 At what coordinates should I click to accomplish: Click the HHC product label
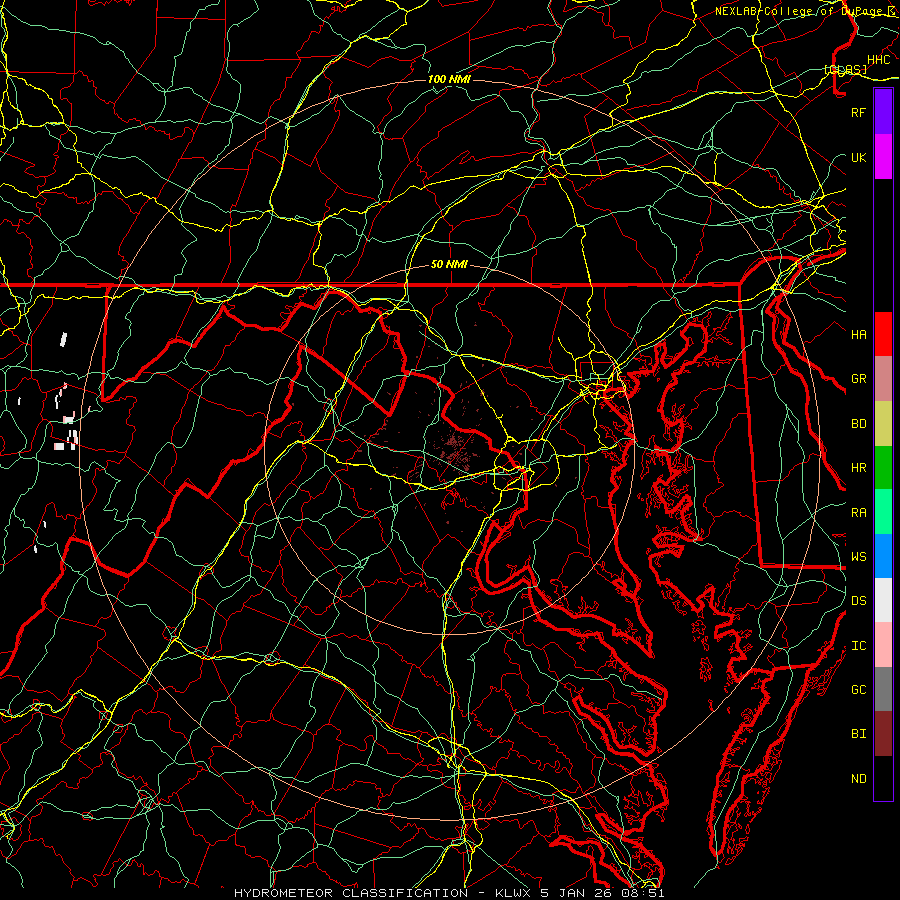[x=878, y=60]
